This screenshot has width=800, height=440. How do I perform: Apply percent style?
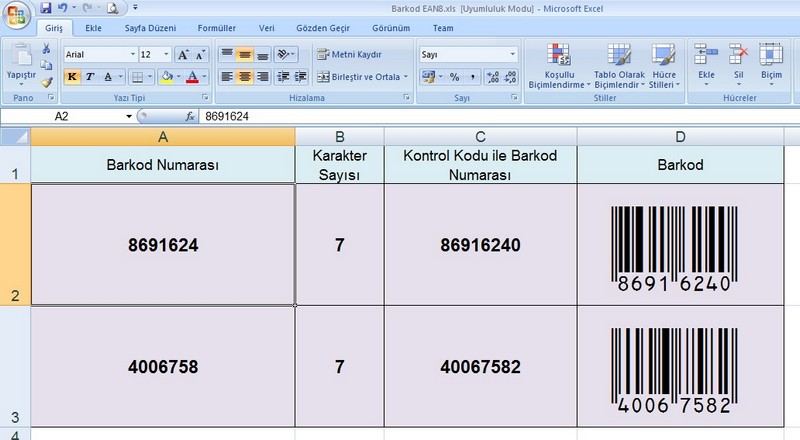click(x=454, y=77)
